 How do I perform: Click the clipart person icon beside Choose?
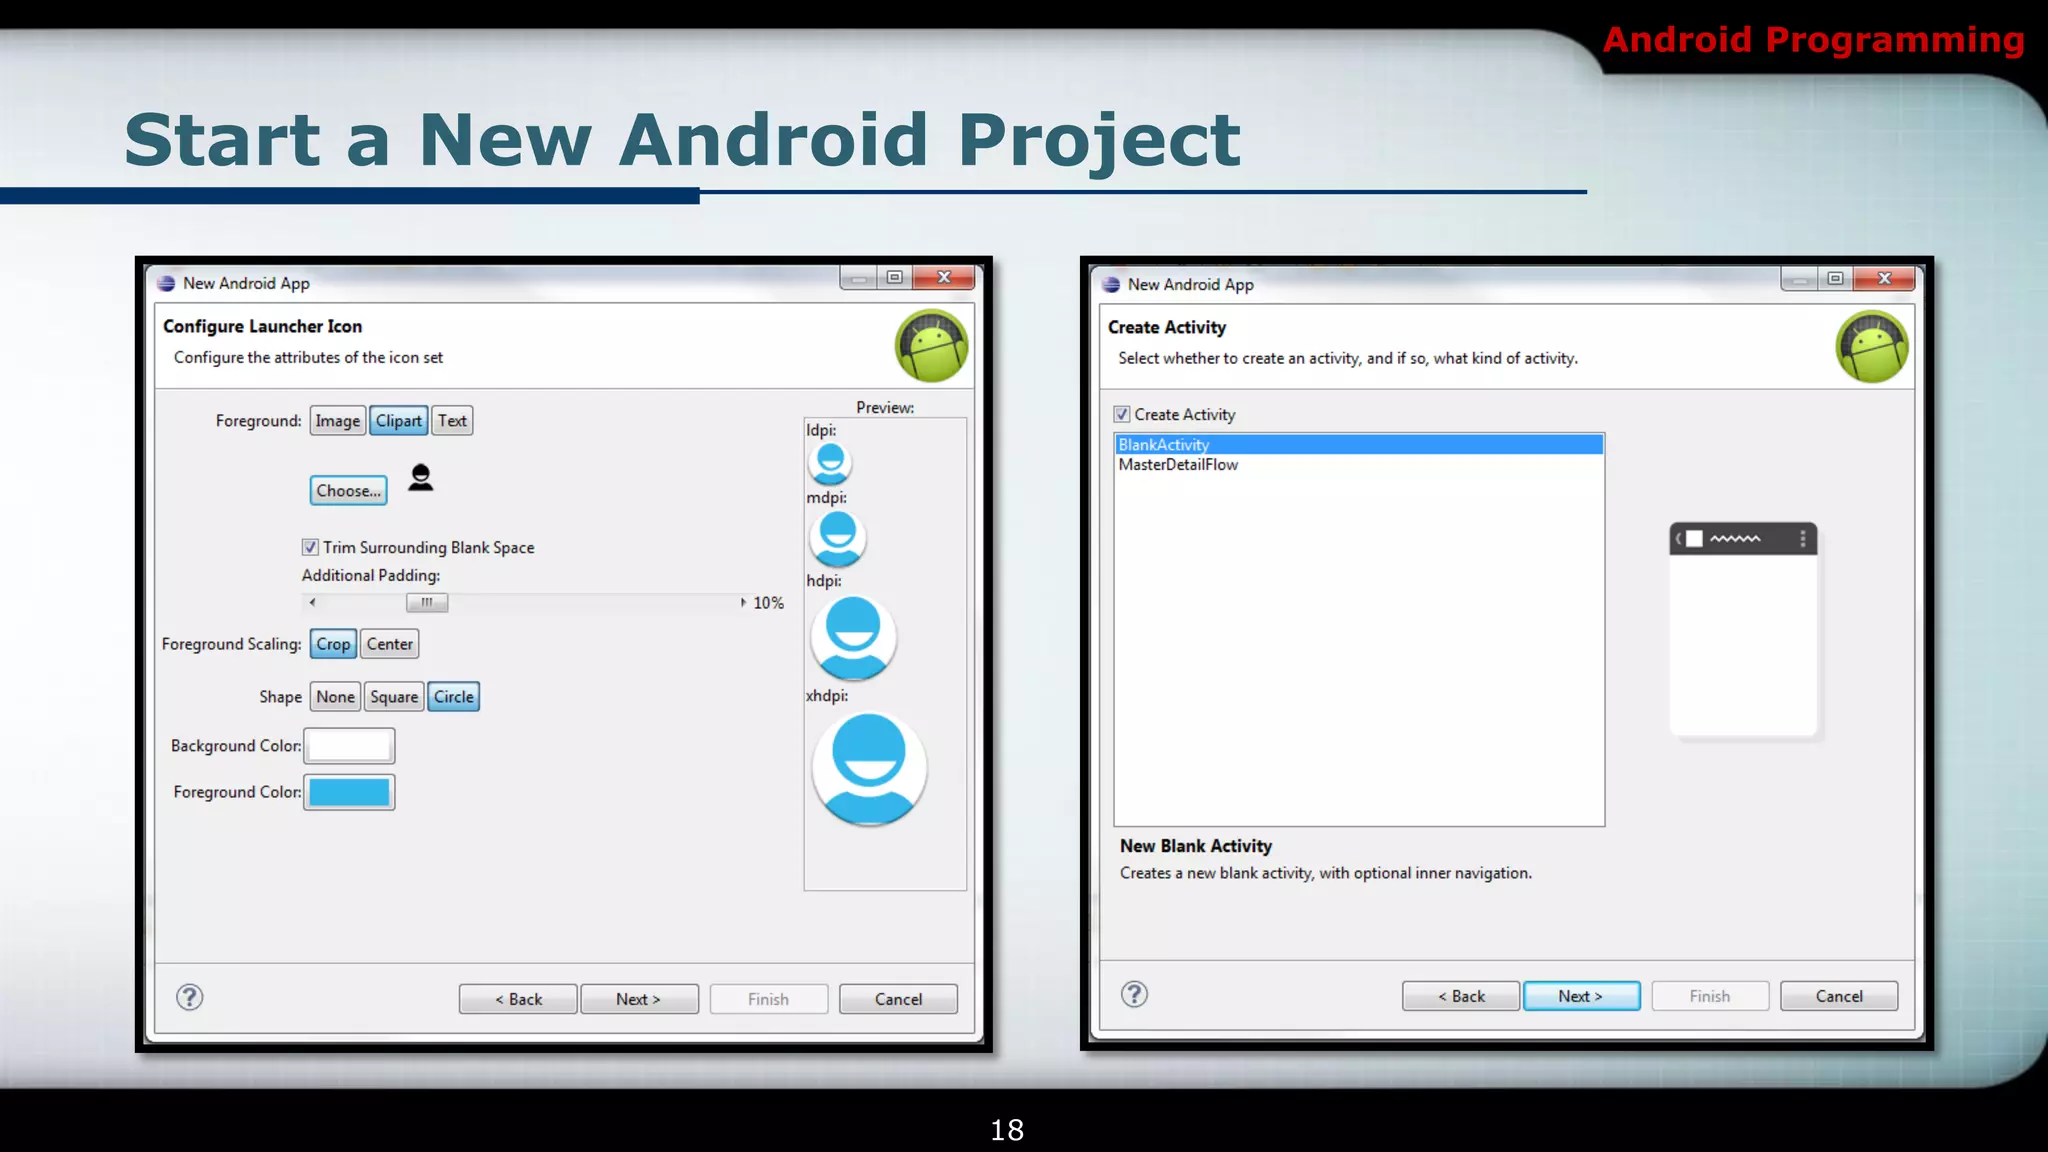pos(421,478)
